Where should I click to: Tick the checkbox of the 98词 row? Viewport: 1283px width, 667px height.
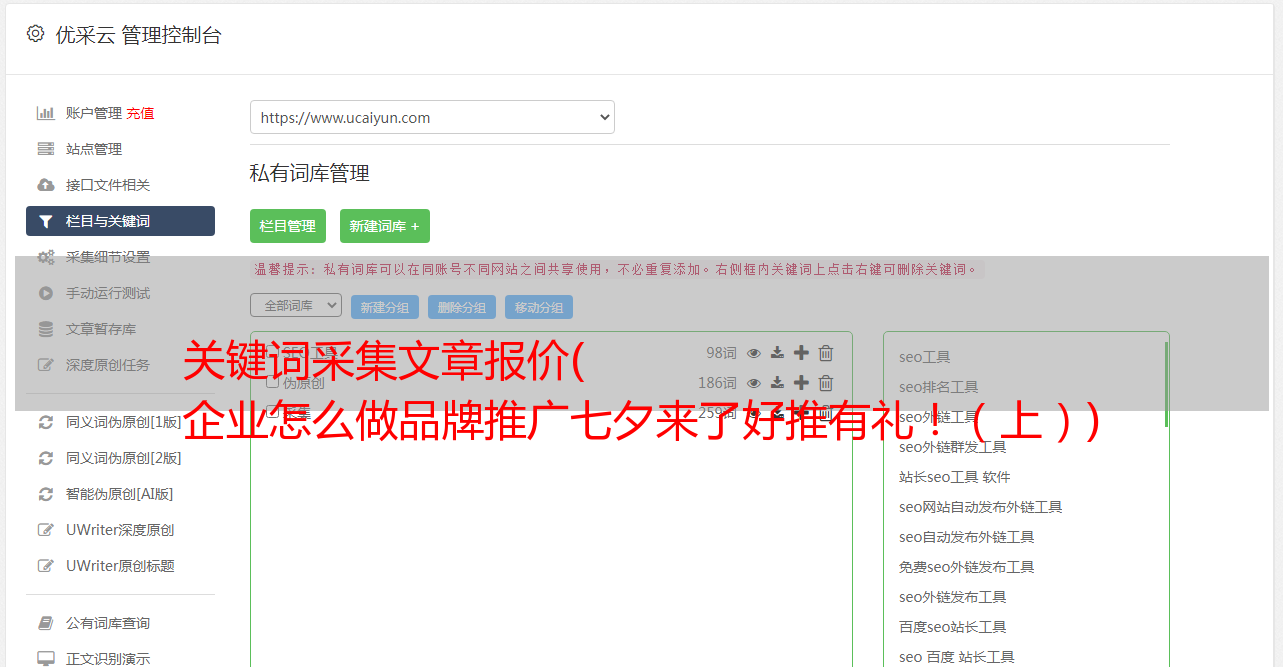point(272,353)
